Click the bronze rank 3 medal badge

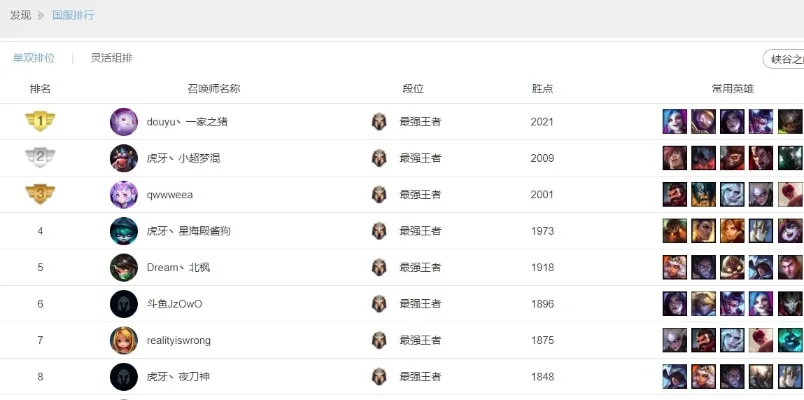pyautogui.click(x=40, y=194)
